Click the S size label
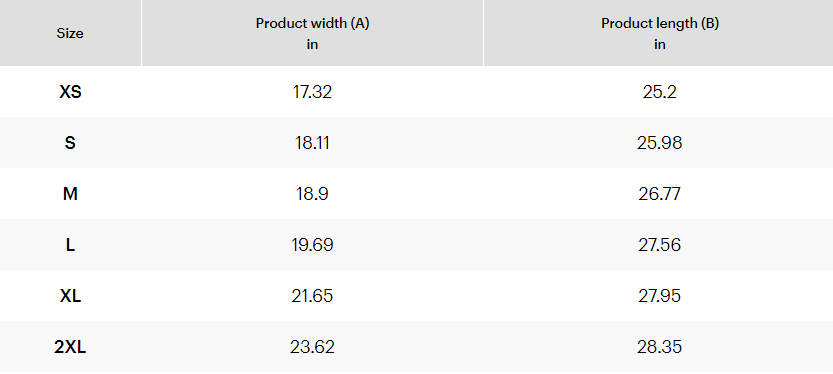Viewport: 833px width, 374px height. point(70,143)
